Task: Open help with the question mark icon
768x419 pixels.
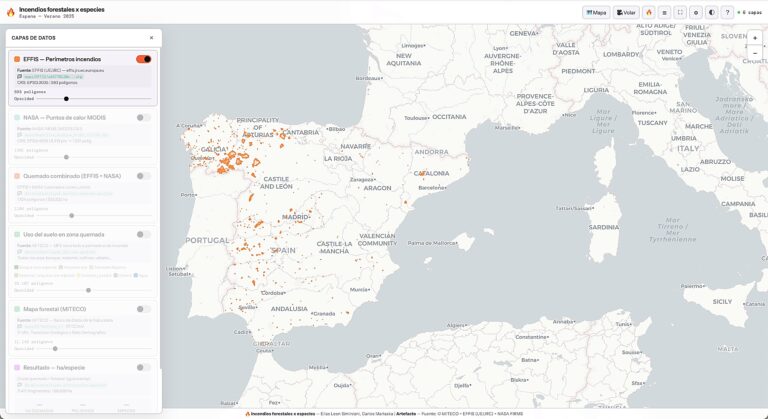Action: pyautogui.click(x=727, y=13)
